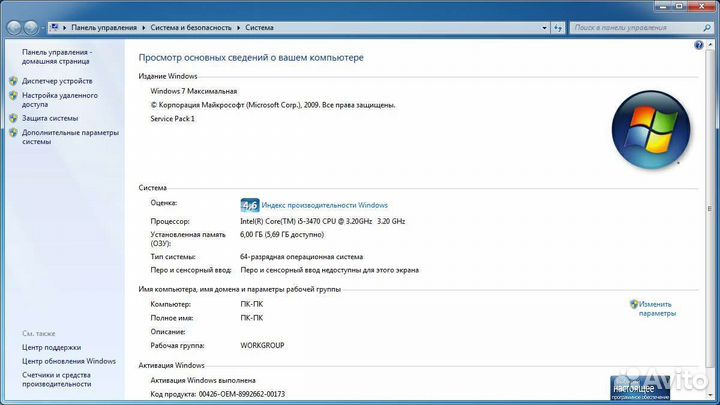Image resolution: width=720 pixels, height=405 pixels.
Task: Open Настройка удаленного доступа link
Action: click(x=60, y=100)
